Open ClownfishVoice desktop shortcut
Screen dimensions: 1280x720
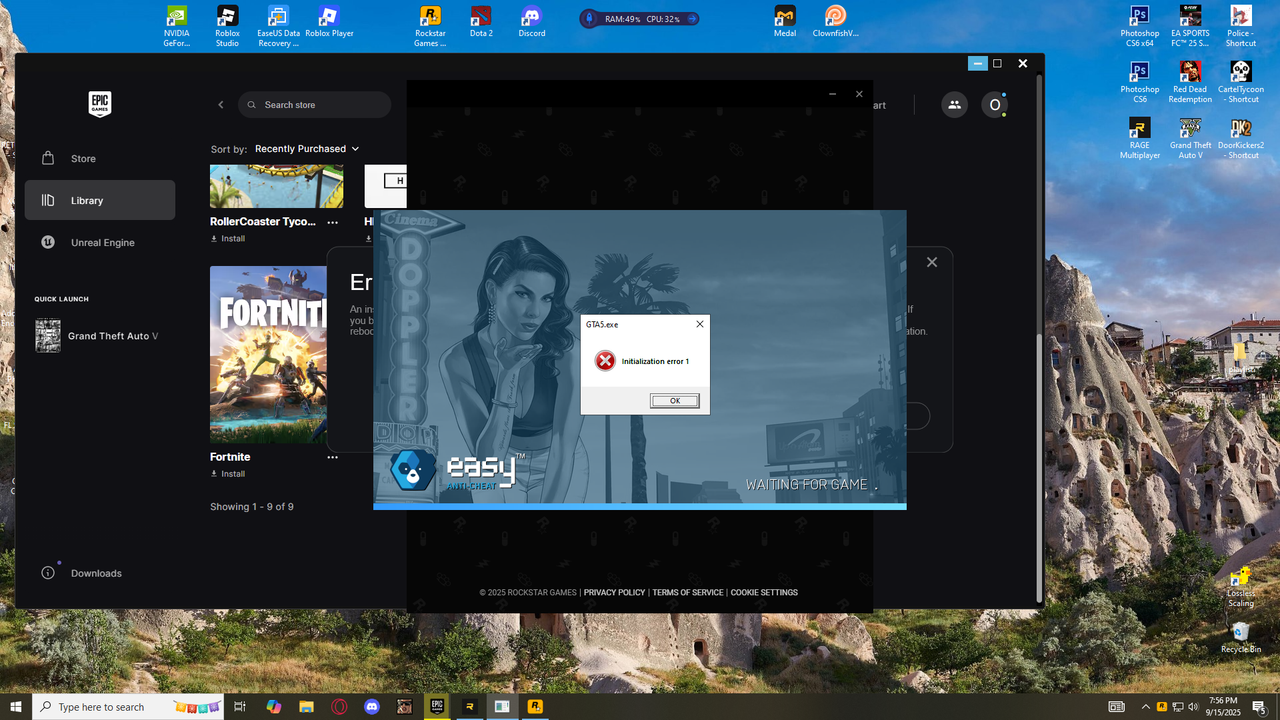coord(836,22)
